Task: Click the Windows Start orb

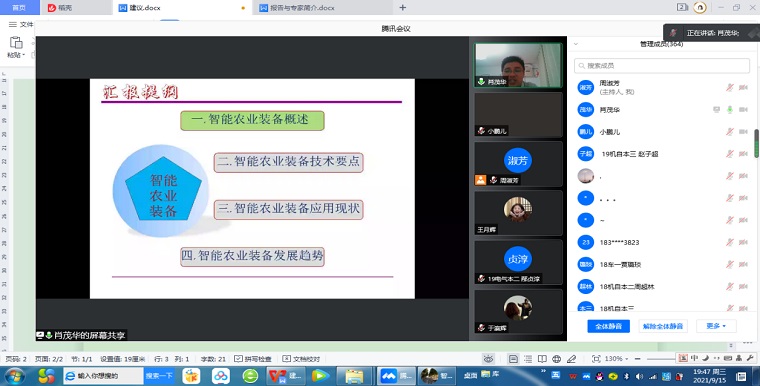Action: click(14, 376)
